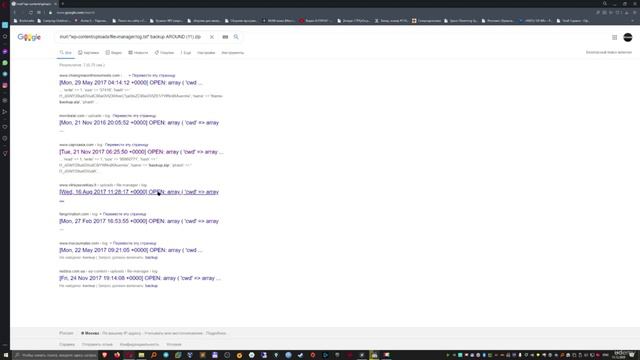
Task: Open the on-screen keyboard icon in search box
Action: pyautogui.click(x=225, y=37)
